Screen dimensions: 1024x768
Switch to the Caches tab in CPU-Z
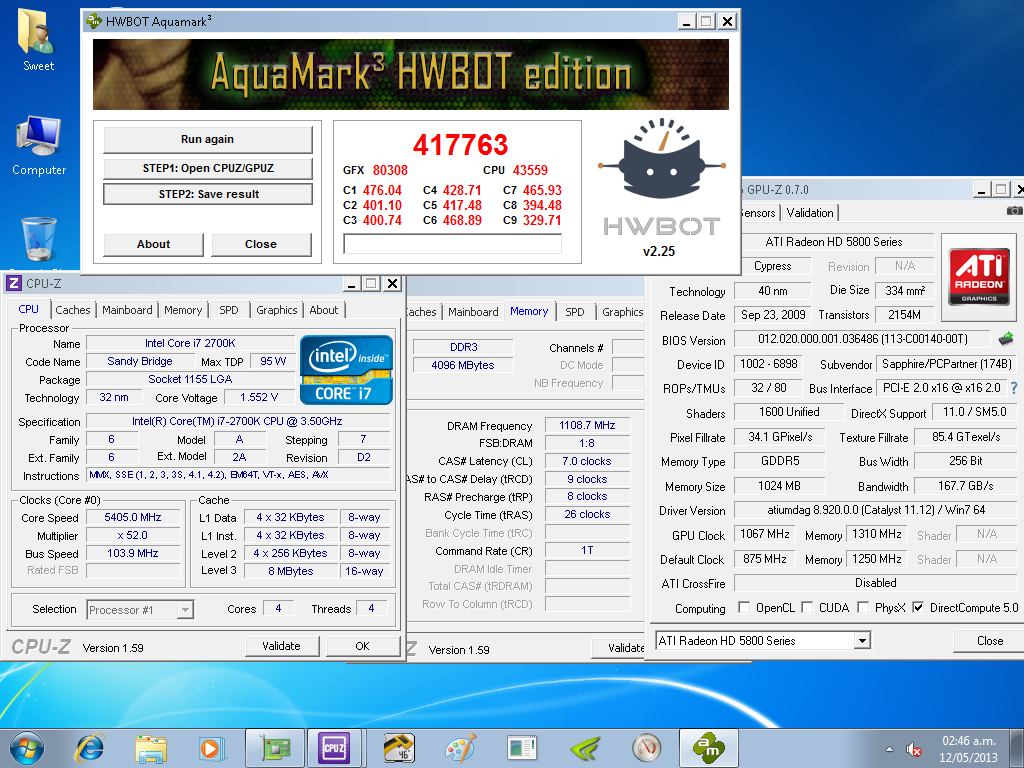coord(72,310)
